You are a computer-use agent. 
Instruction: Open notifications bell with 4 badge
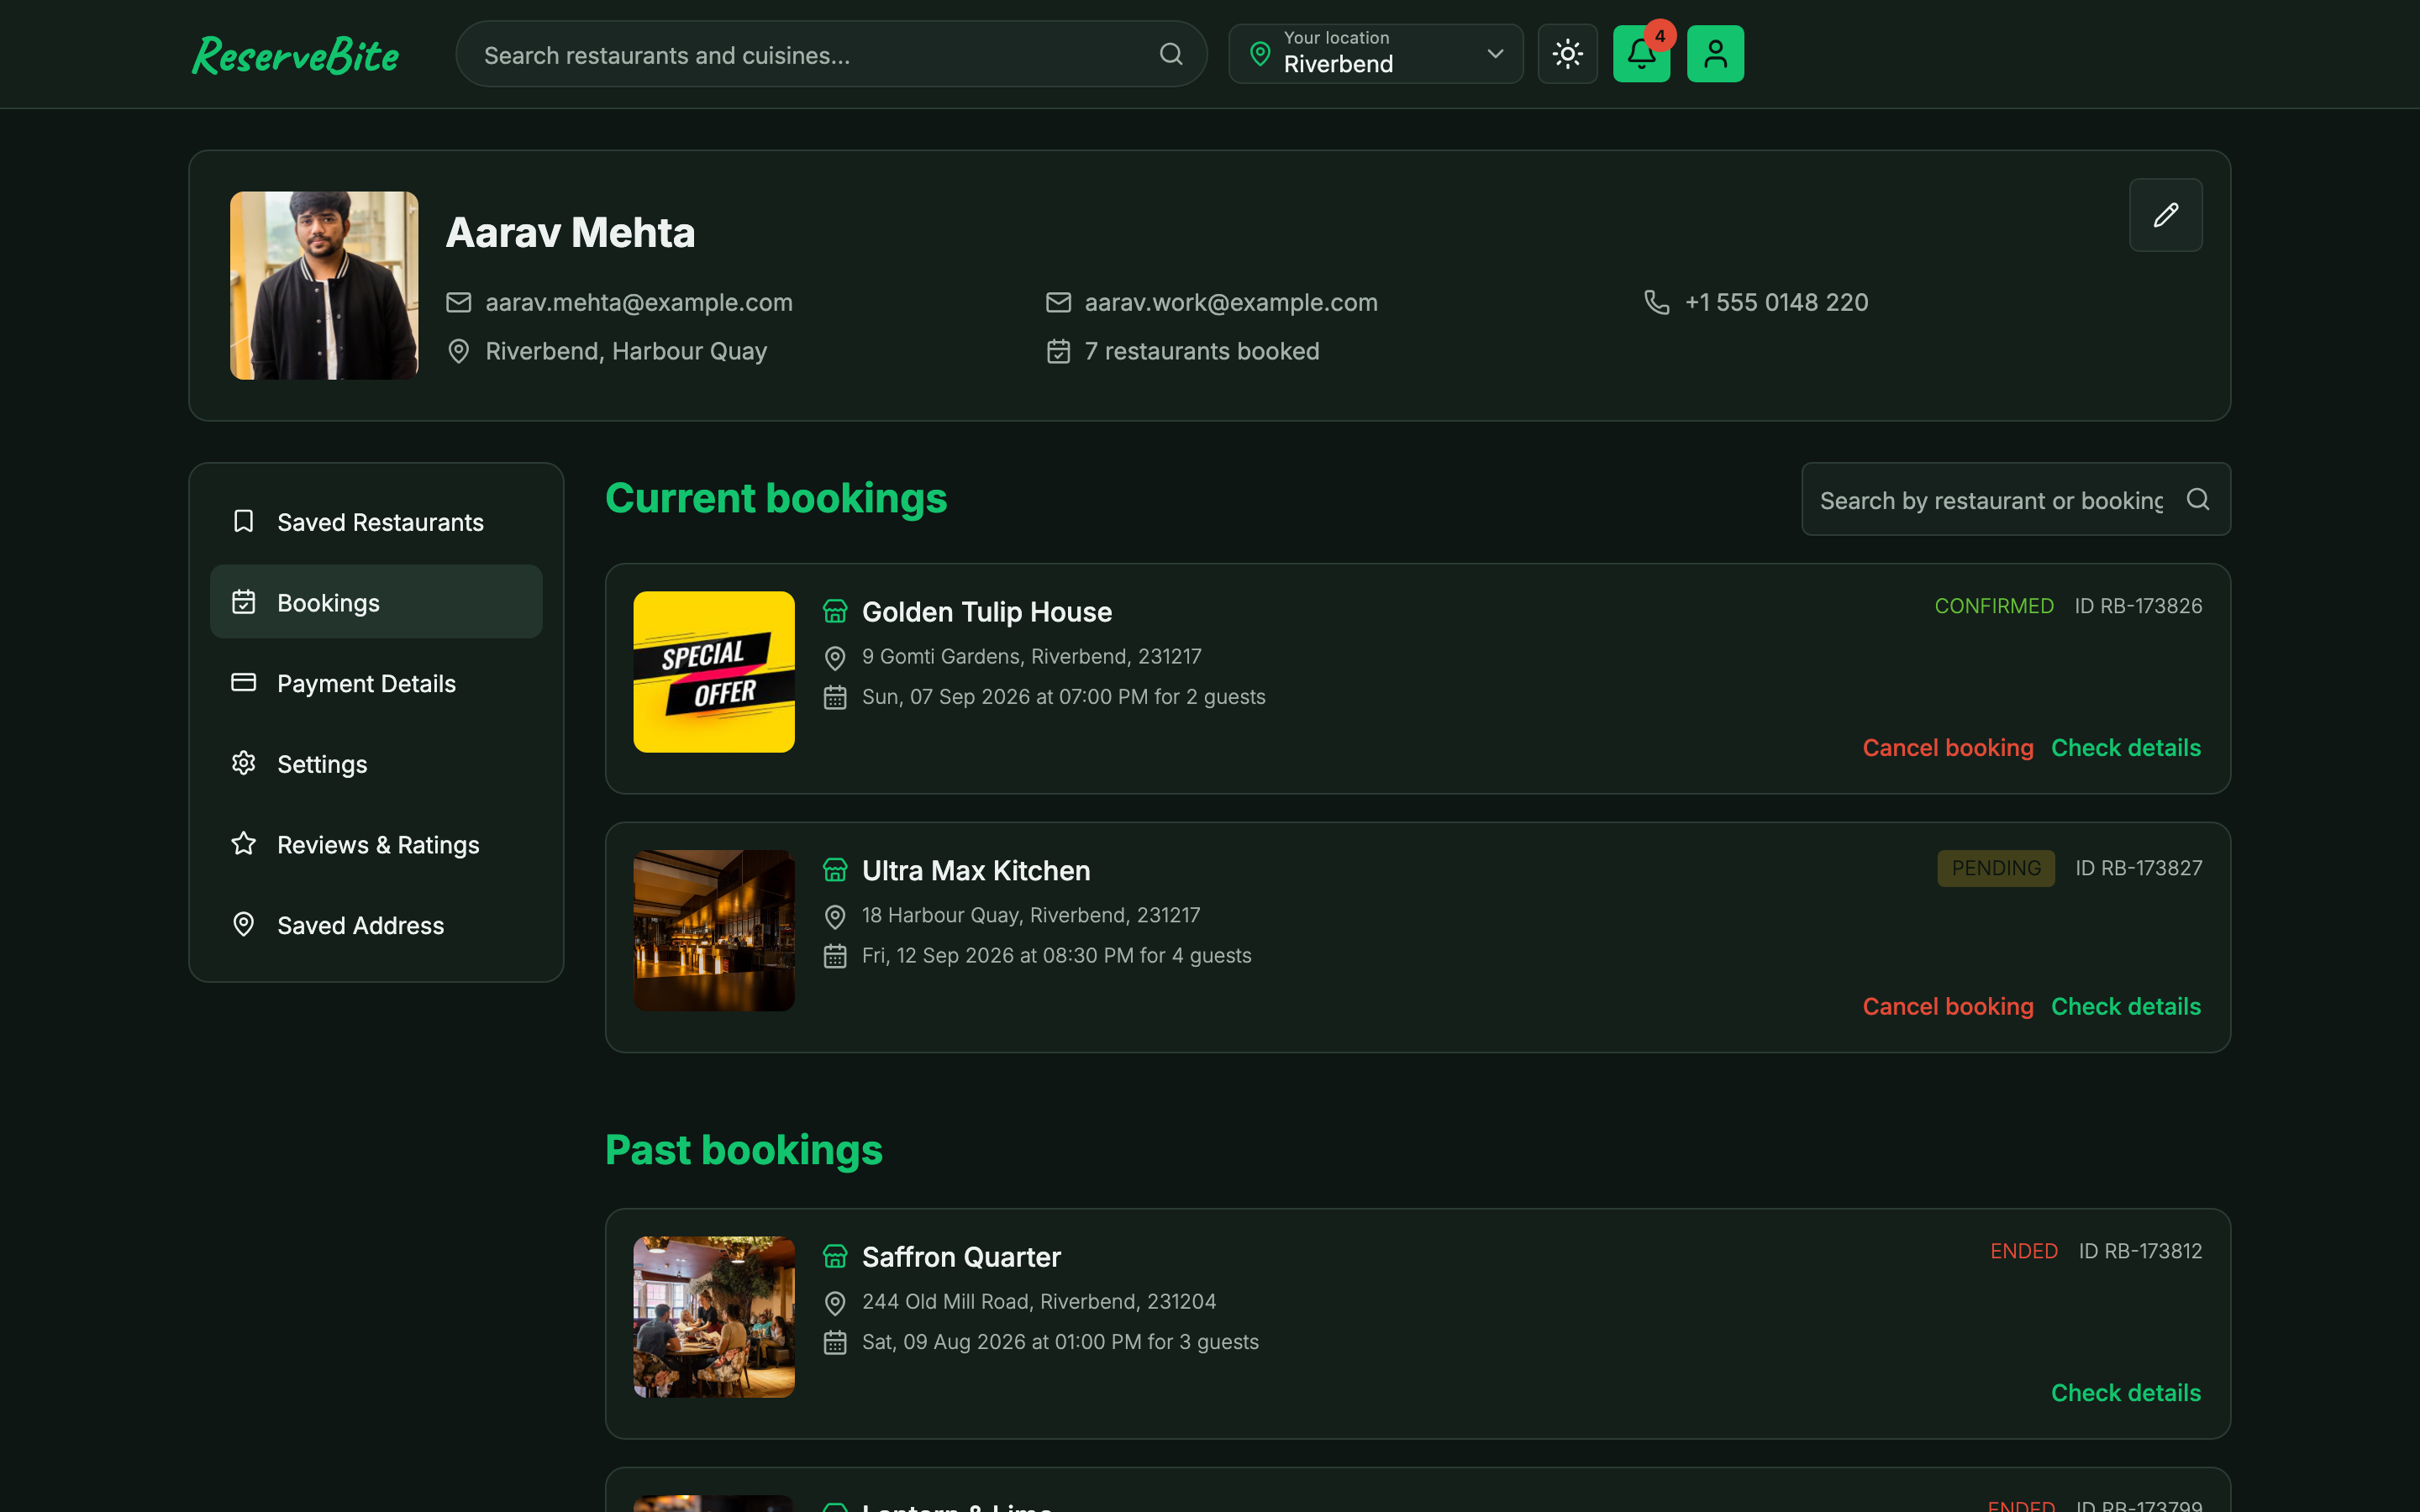pyautogui.click(x=1641, y=54)
